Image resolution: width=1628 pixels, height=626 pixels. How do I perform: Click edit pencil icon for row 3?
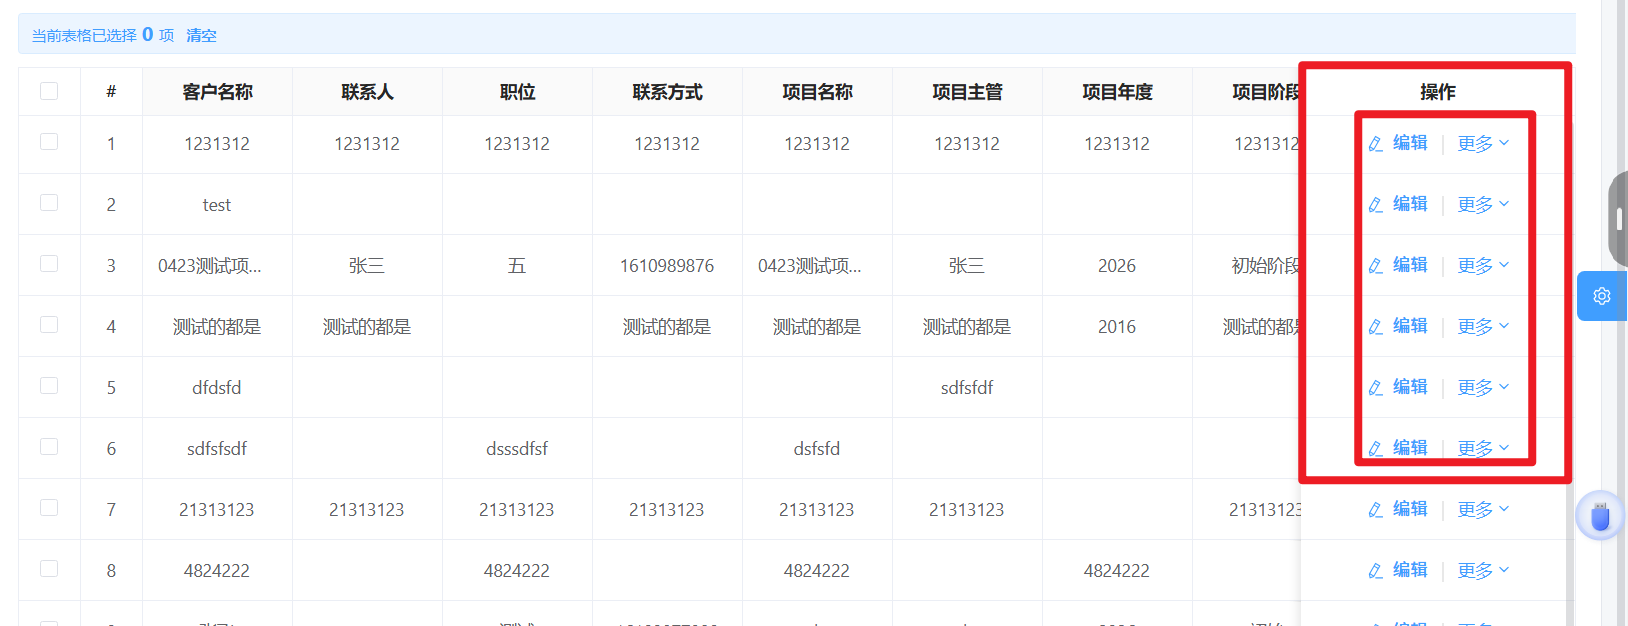1376,266
